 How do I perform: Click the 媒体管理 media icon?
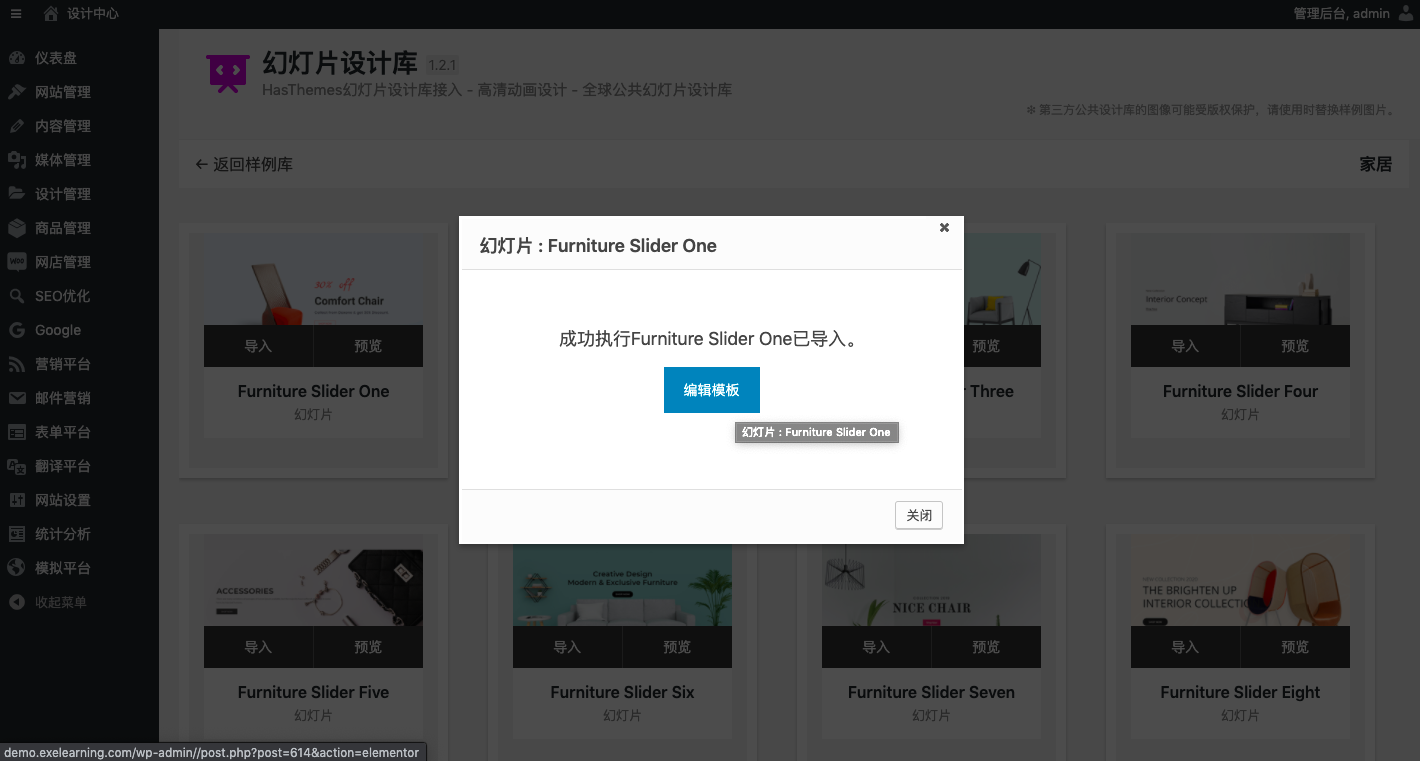[x=17, y=160]
